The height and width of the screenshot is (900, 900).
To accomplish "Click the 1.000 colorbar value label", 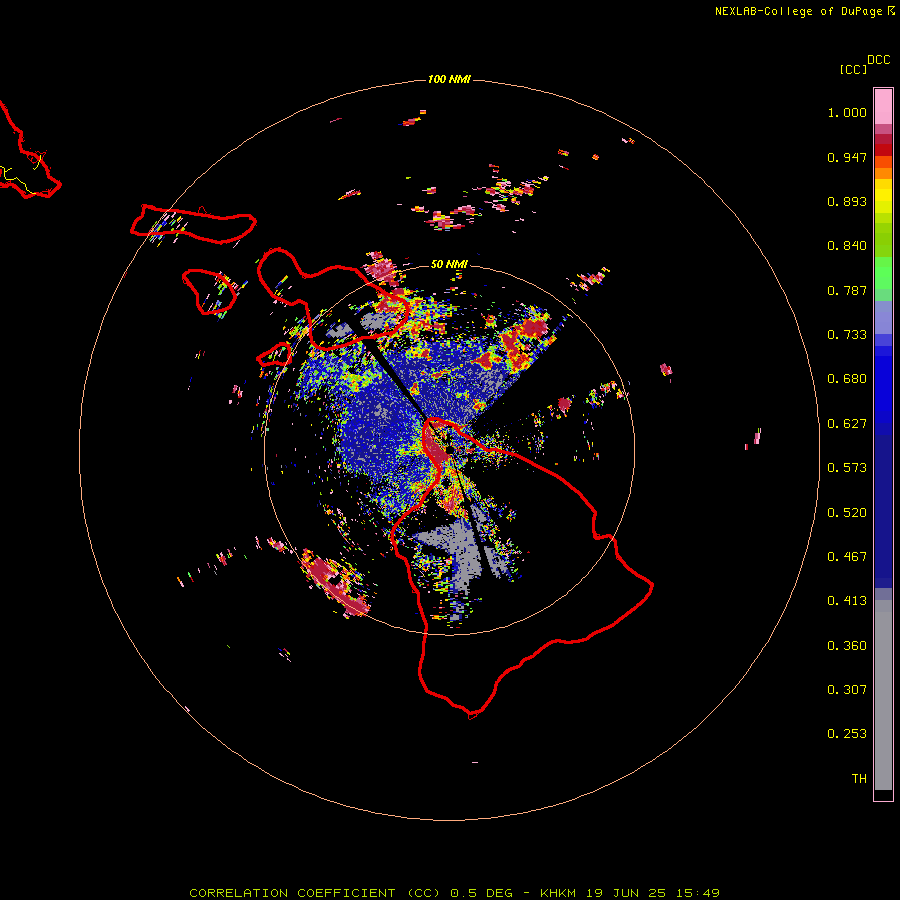I will 847,112.
